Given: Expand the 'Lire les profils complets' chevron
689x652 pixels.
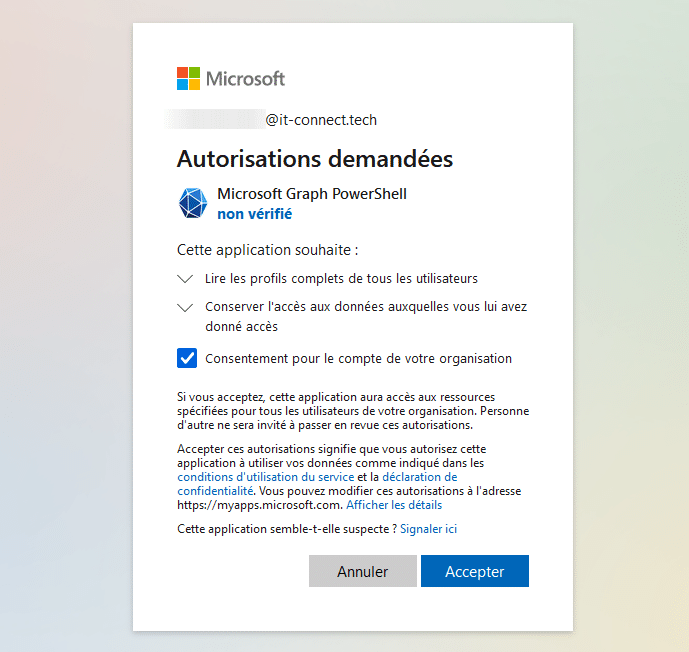Looking at the screenshot, I should 185,278.
